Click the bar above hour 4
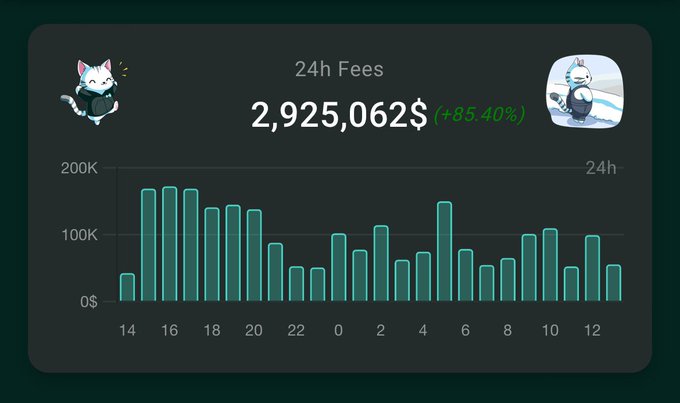 pyautogui.click(x=423, y=276)
